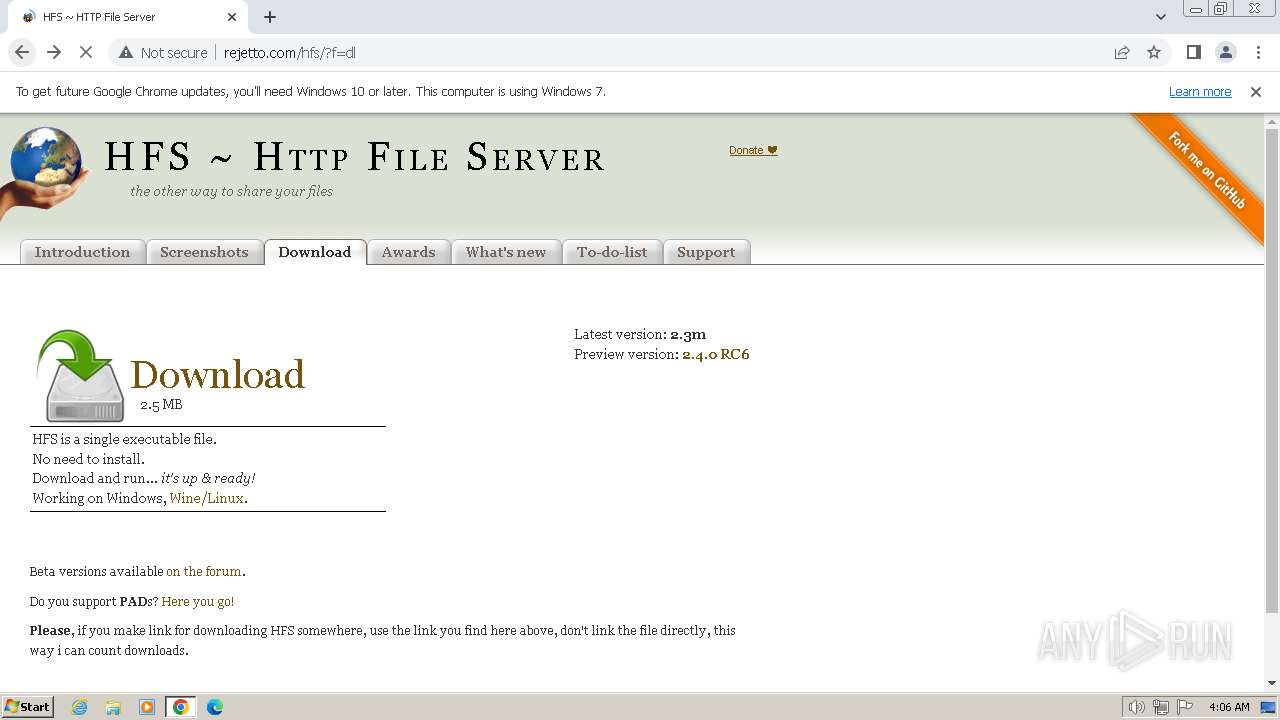Click the 'on the forum' link
The width and height of the screenshot is (1280, 720).
204,572
